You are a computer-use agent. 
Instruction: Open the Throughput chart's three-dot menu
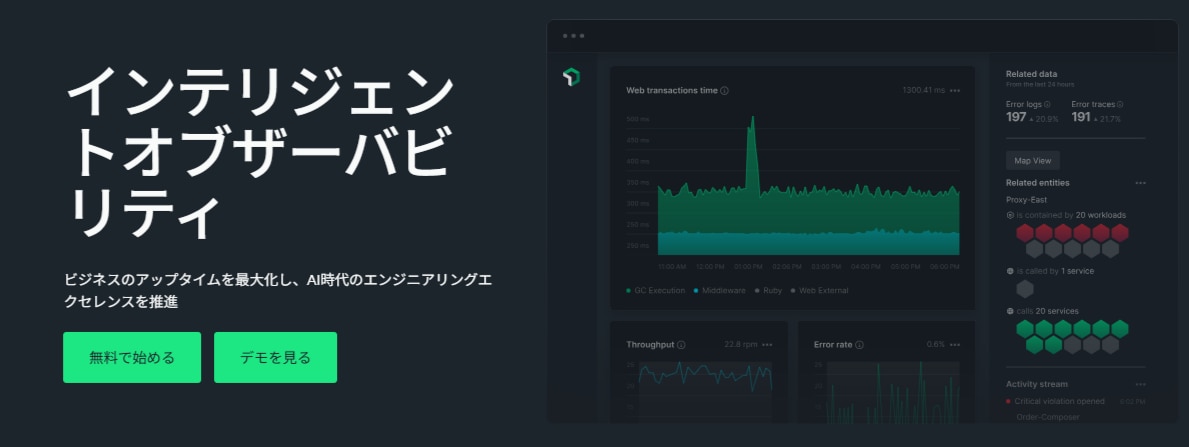tap(767, 345)
